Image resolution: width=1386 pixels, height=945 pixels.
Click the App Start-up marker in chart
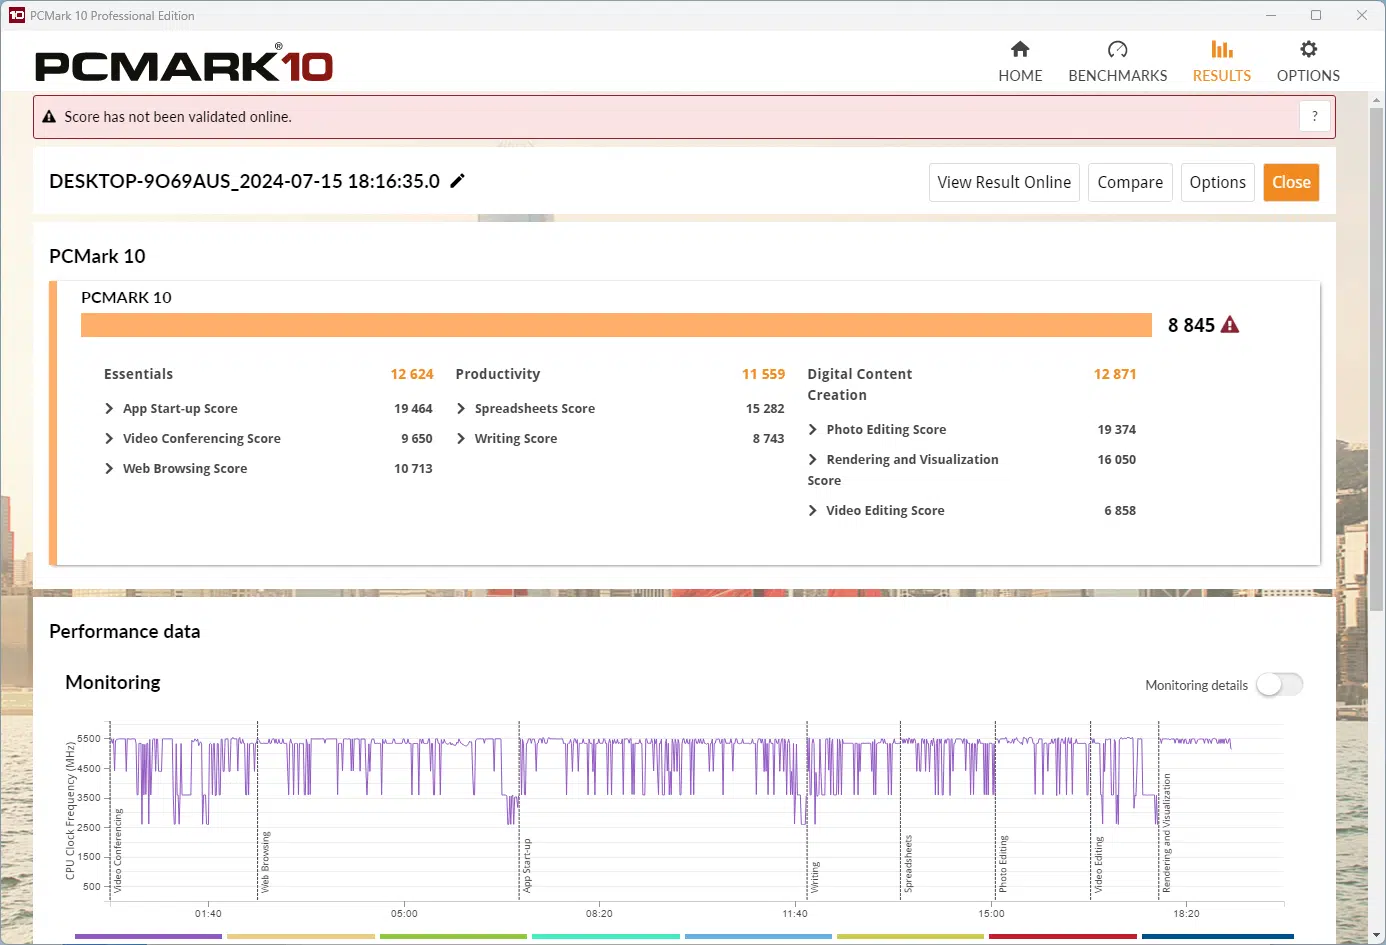point(527,865)
